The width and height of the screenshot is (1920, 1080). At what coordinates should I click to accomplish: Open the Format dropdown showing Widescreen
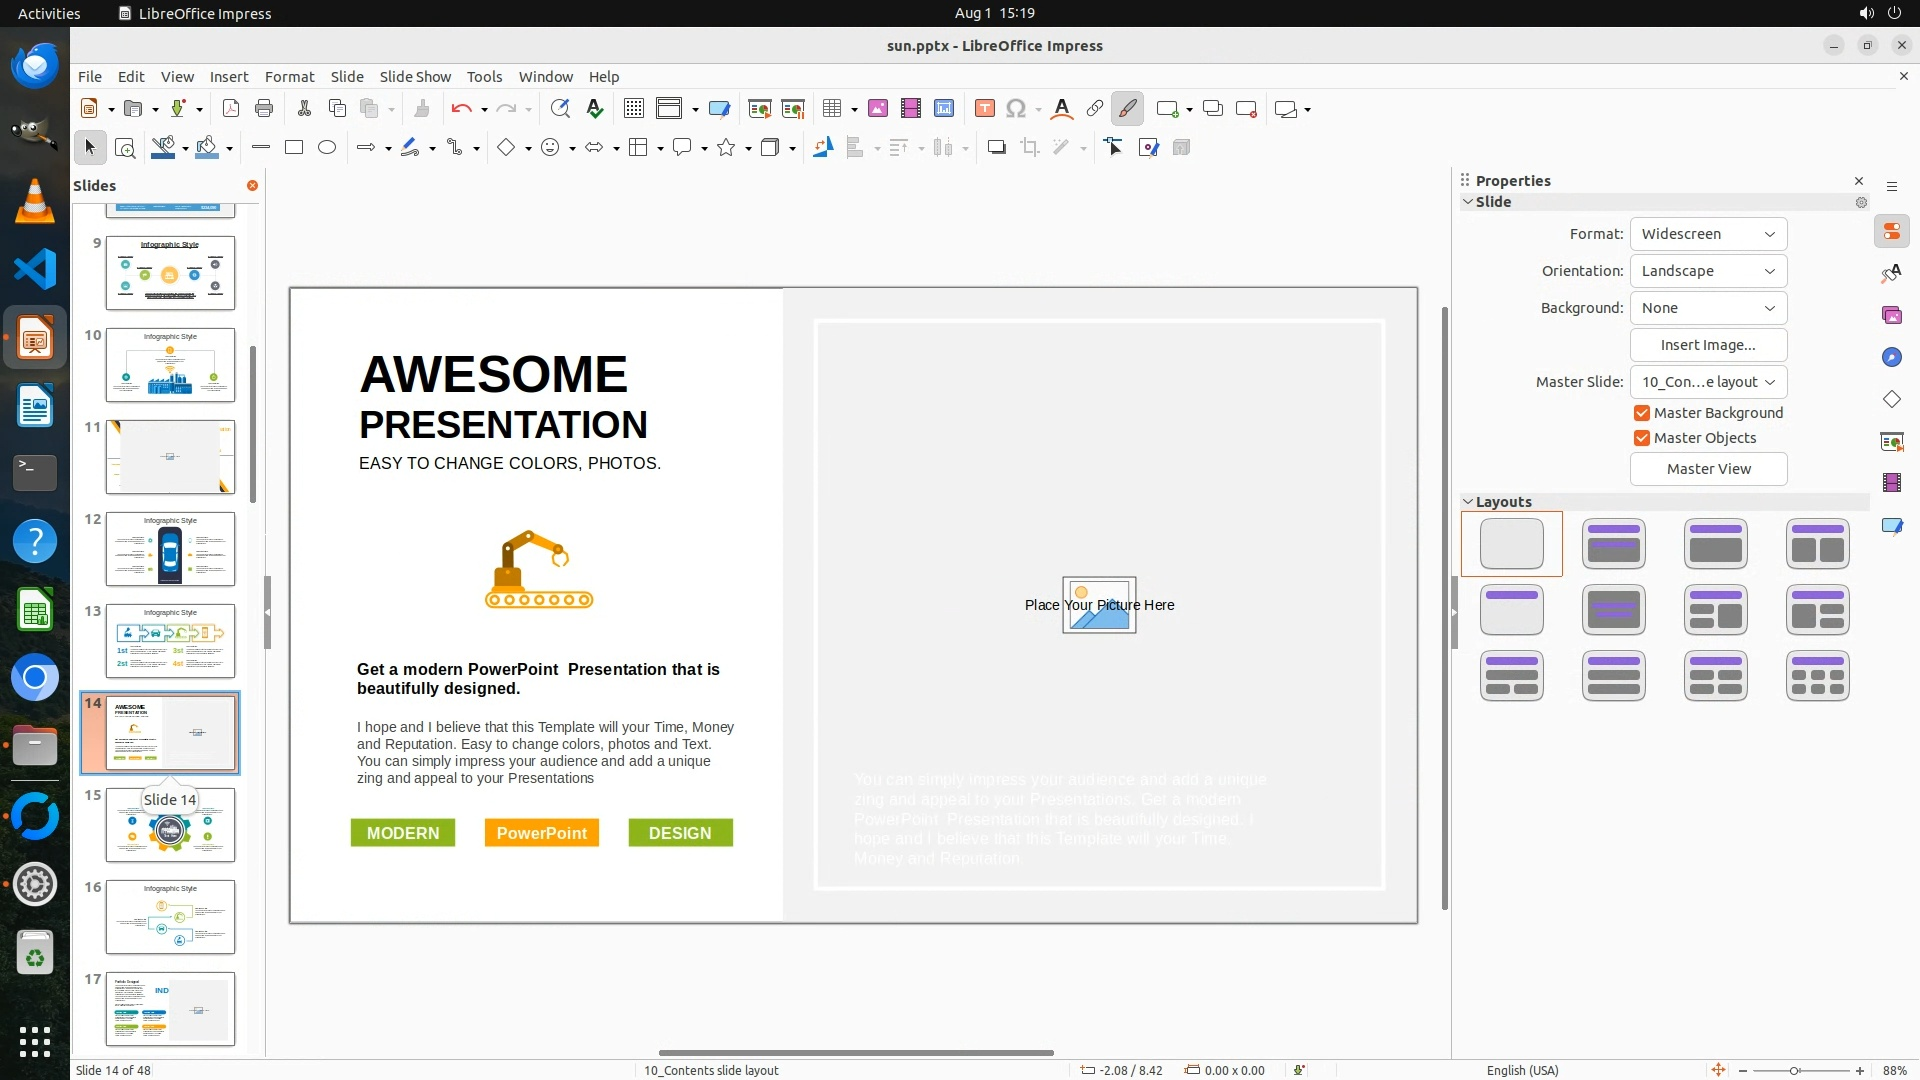[x=1708, y=234]
